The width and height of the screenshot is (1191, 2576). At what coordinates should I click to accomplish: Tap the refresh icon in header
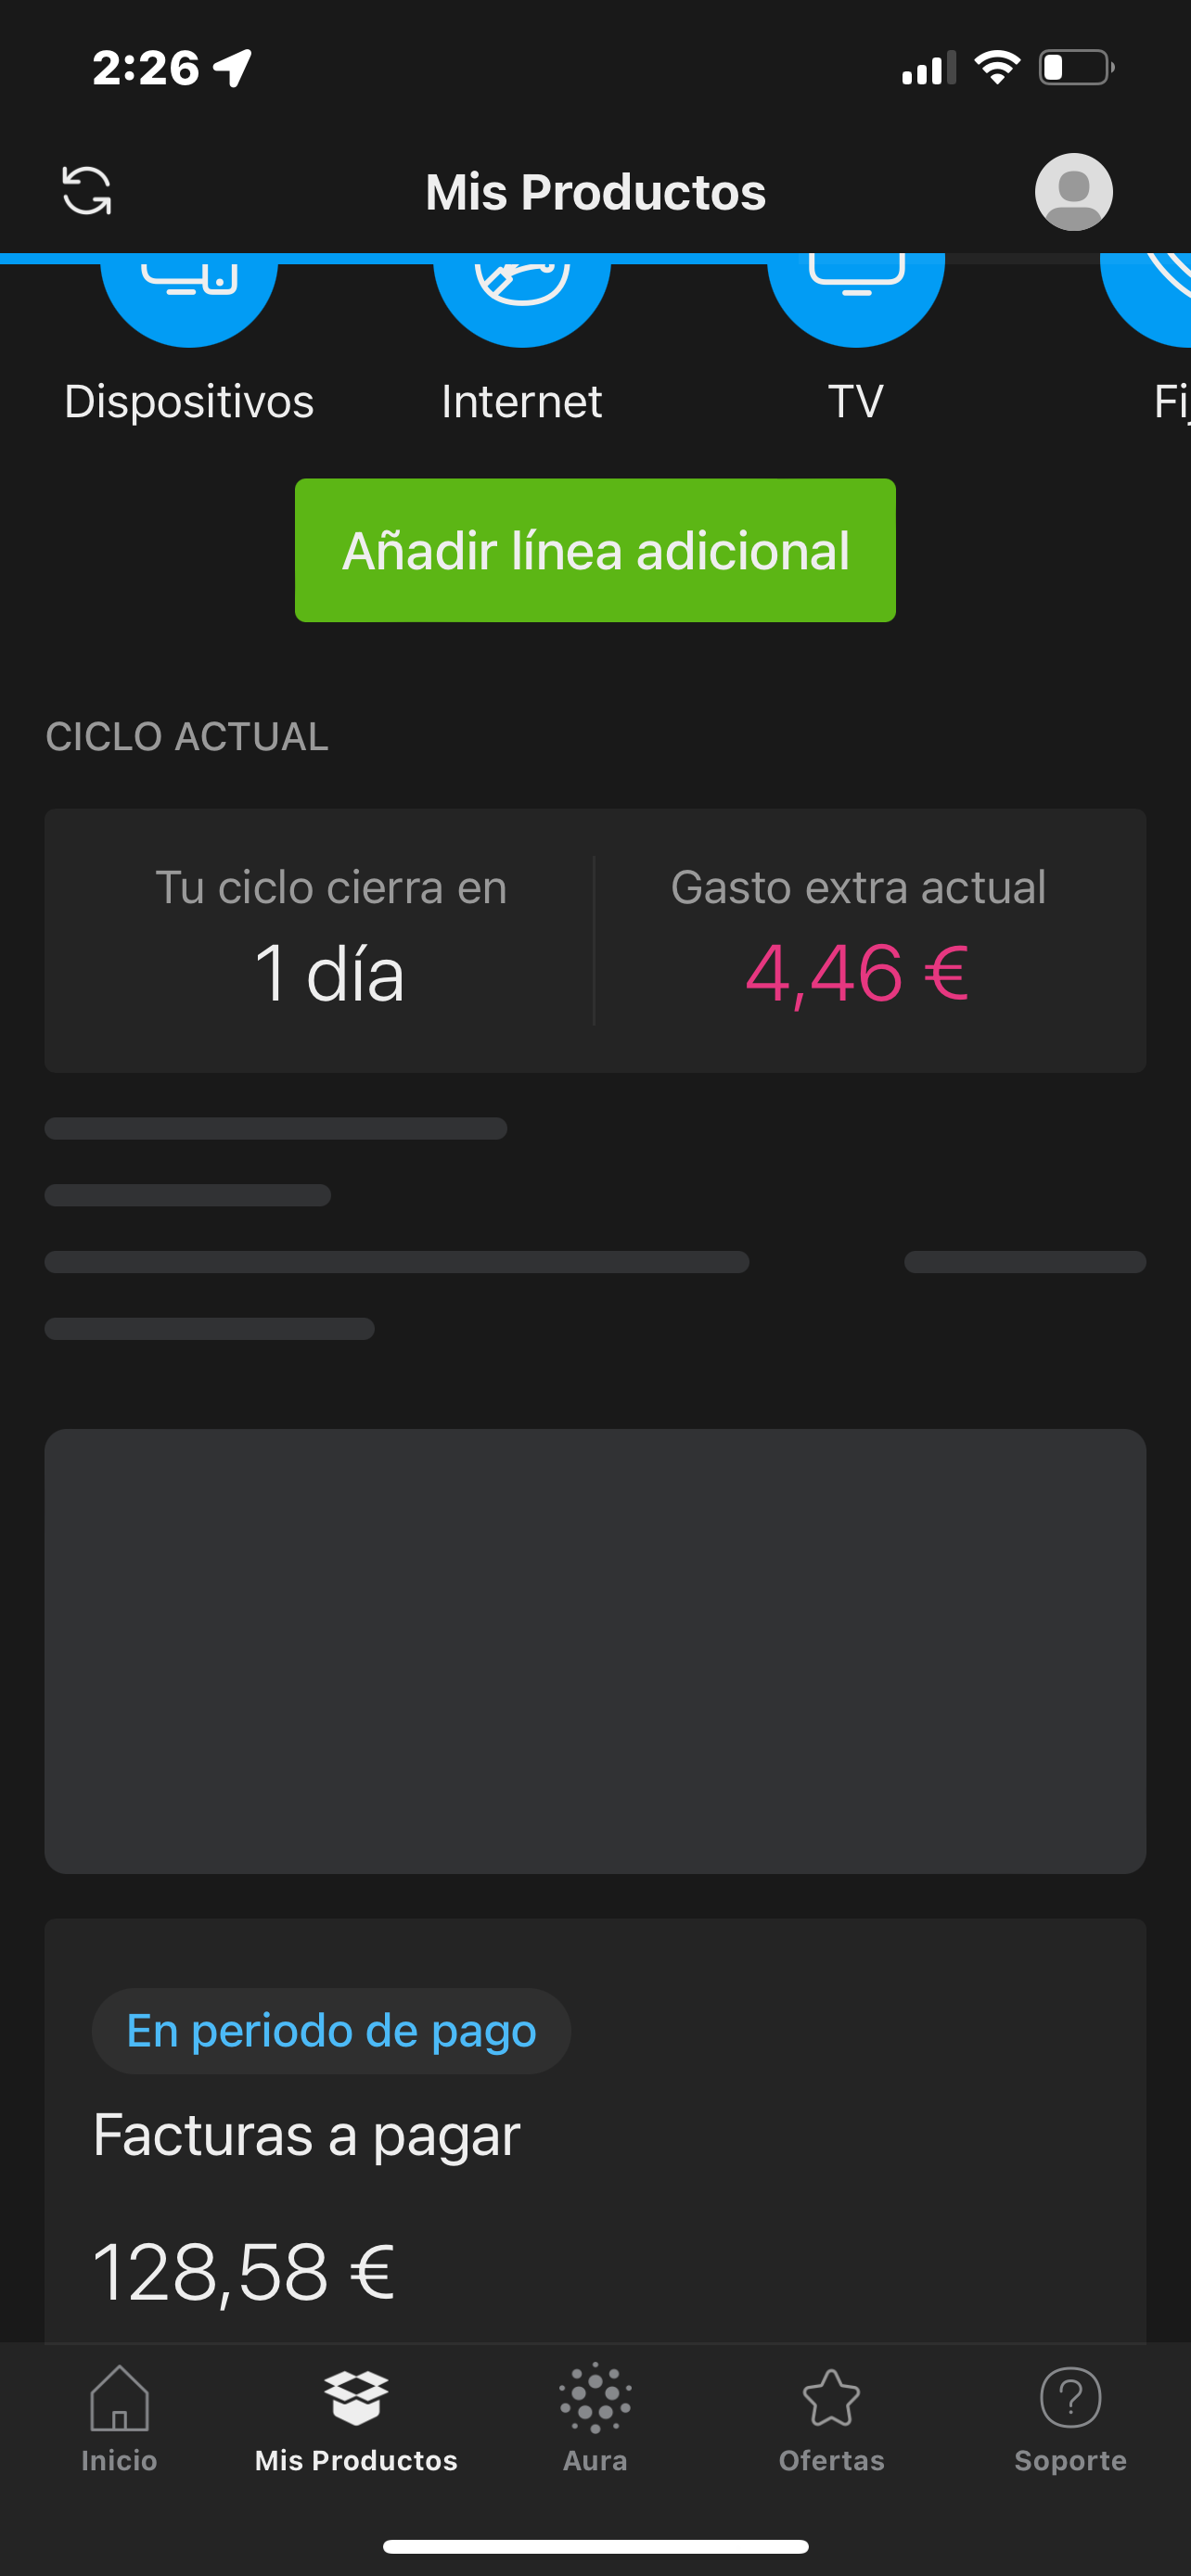(87, 191)
